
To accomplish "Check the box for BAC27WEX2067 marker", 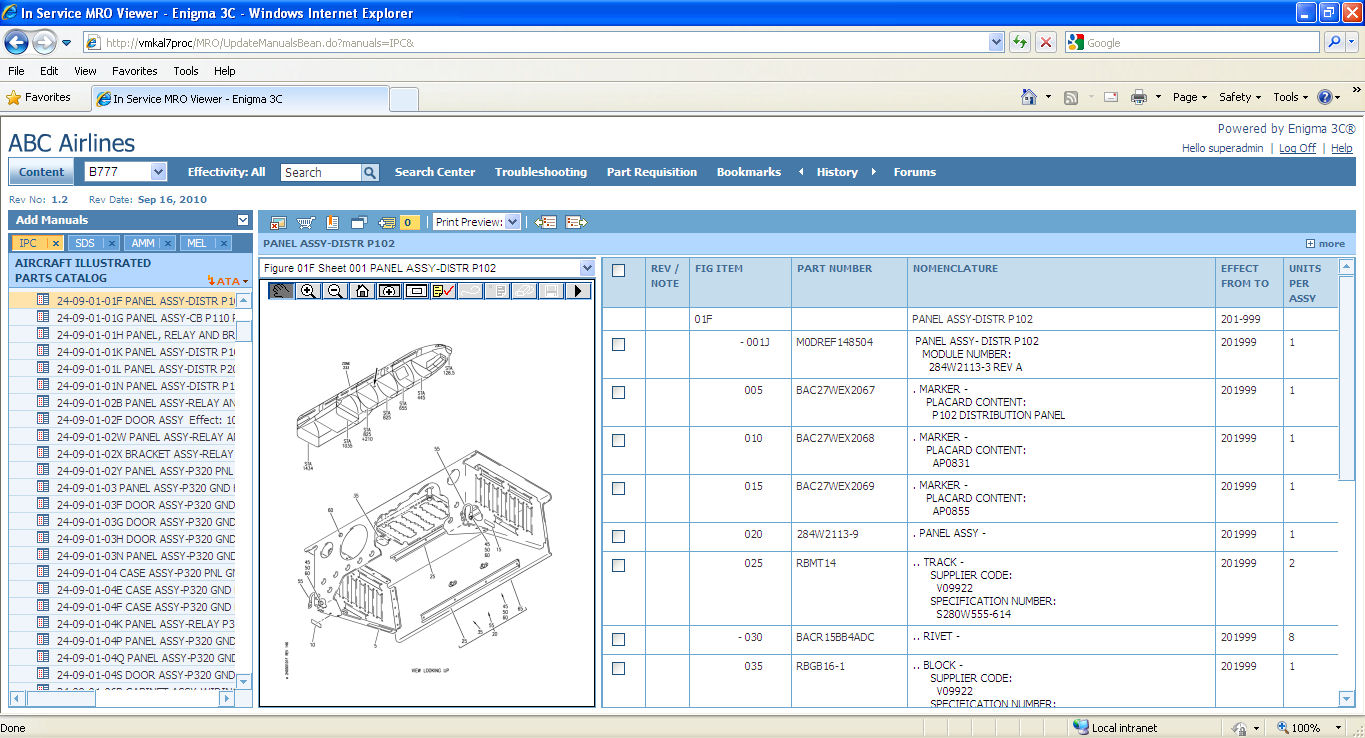I will [x=618, y=392].
